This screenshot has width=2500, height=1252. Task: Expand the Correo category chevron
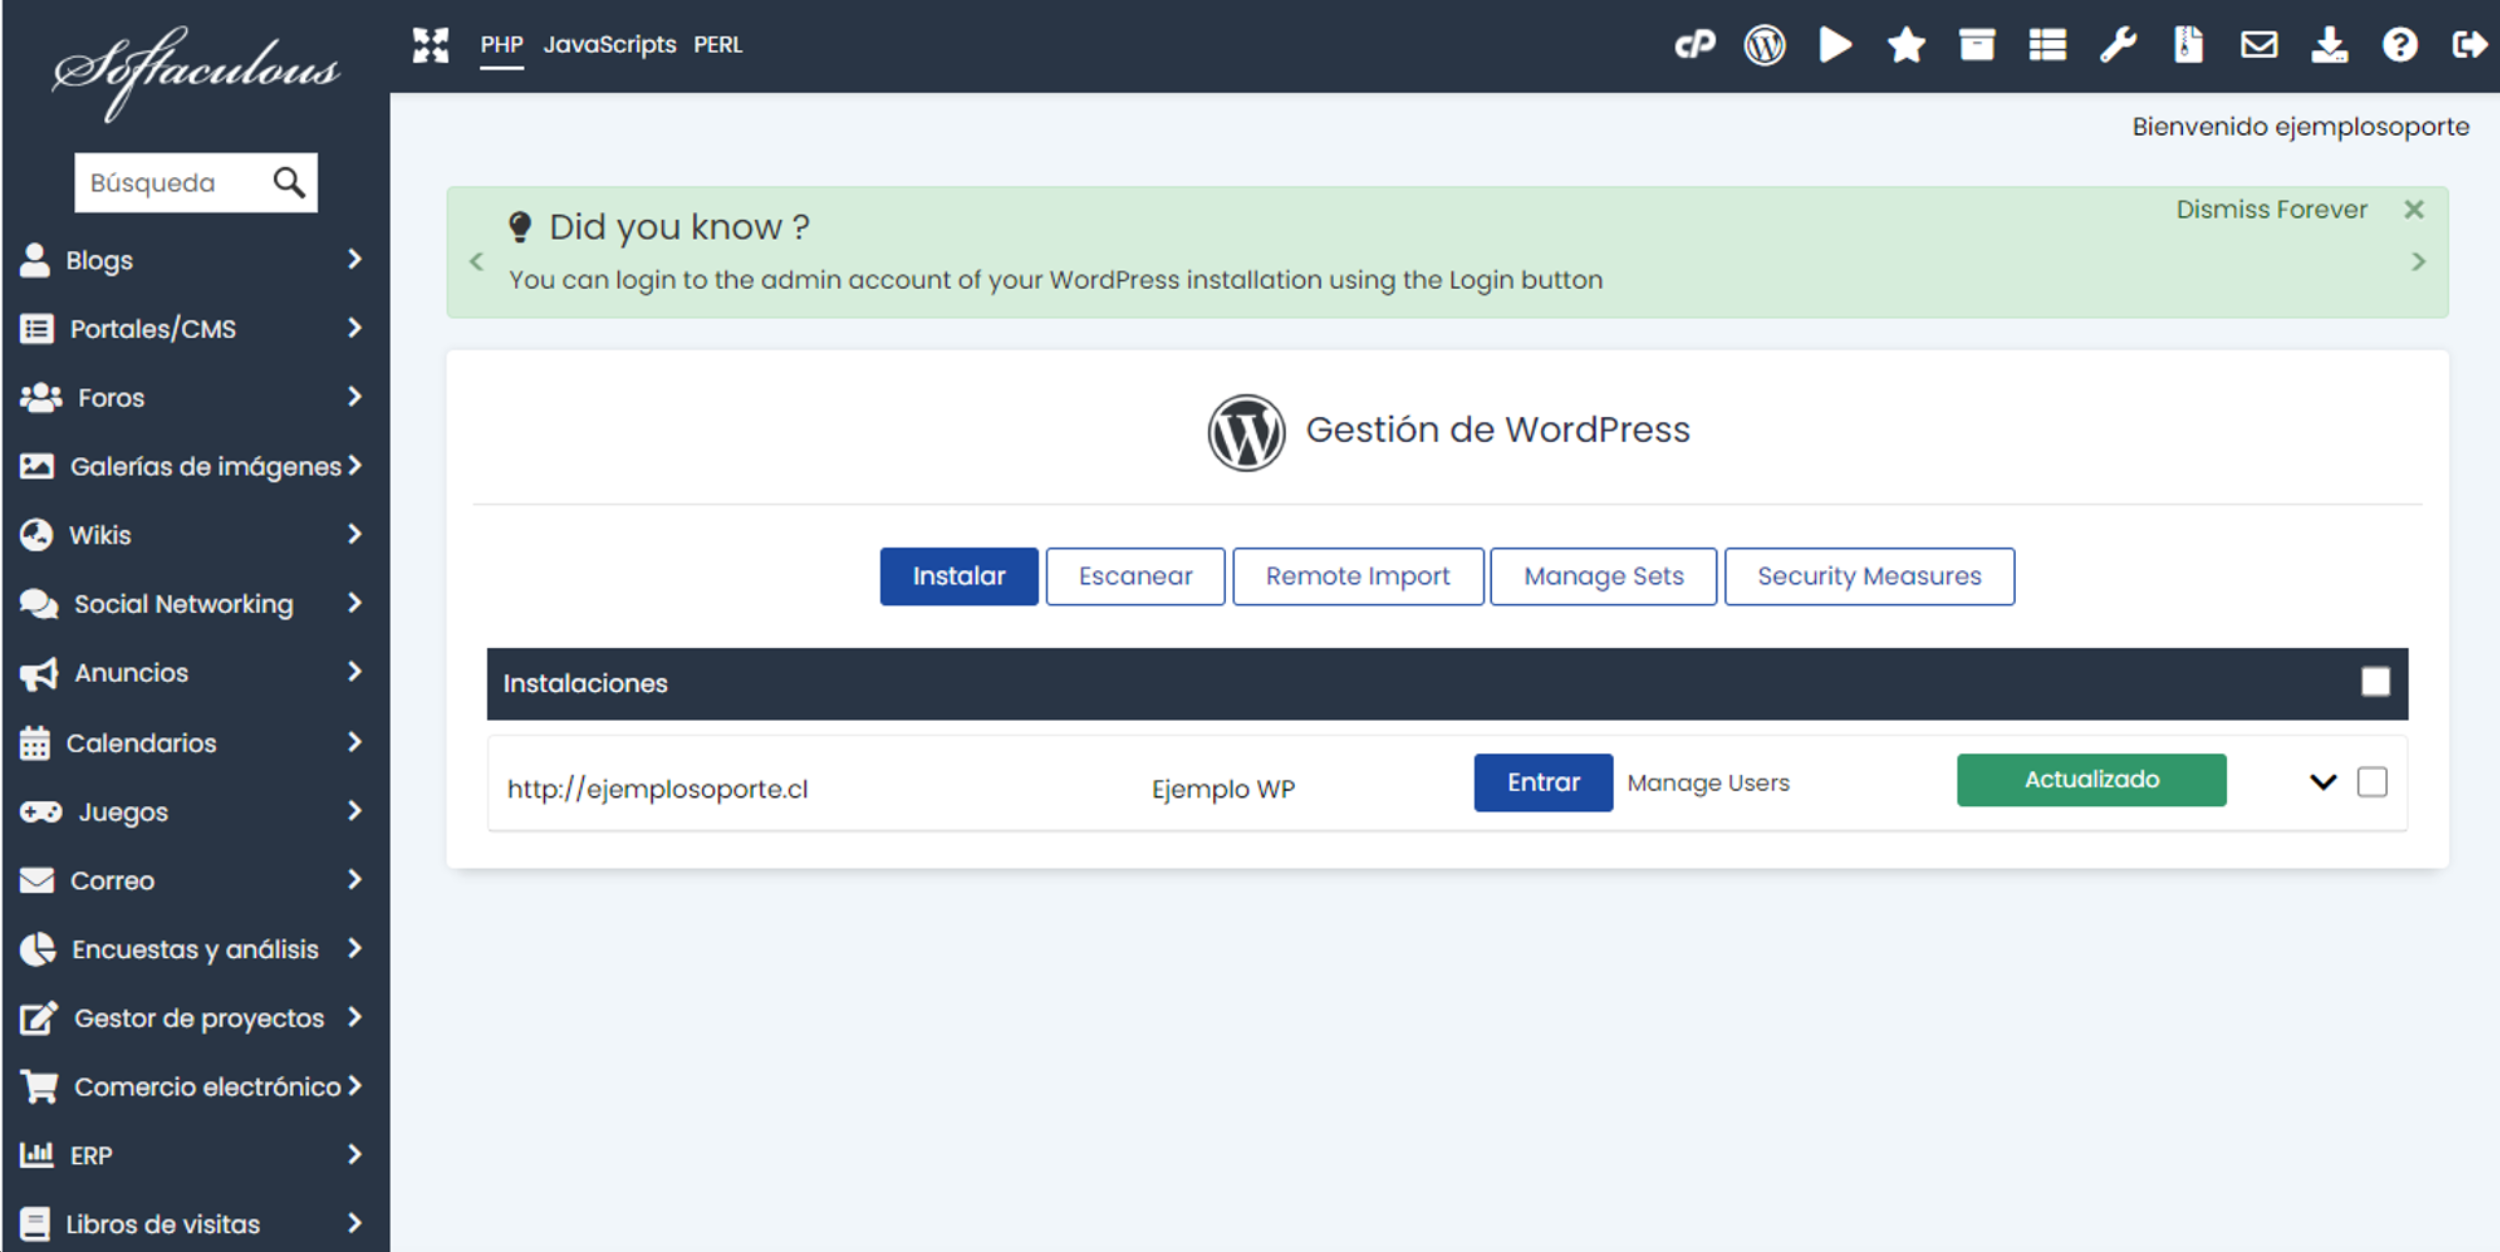[x=354, y=880]
